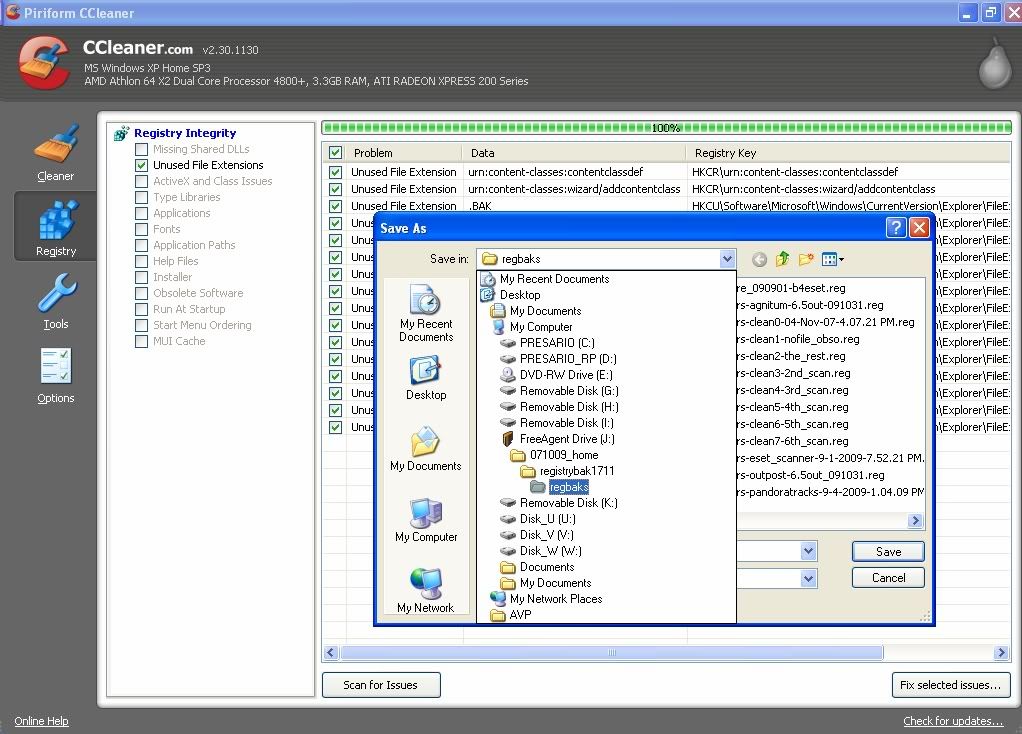Click the Cancel button in Save As
This screenshot has width=1022, height=734.
[x=888, y=578]
